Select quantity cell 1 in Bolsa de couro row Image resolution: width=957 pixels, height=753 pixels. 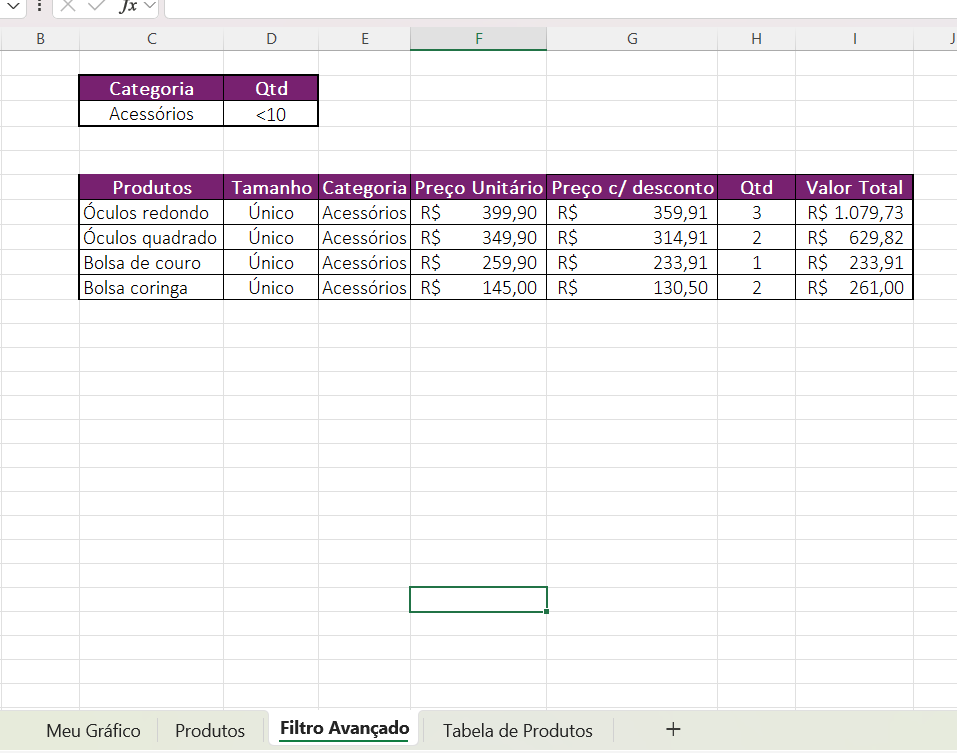(756, 262)
